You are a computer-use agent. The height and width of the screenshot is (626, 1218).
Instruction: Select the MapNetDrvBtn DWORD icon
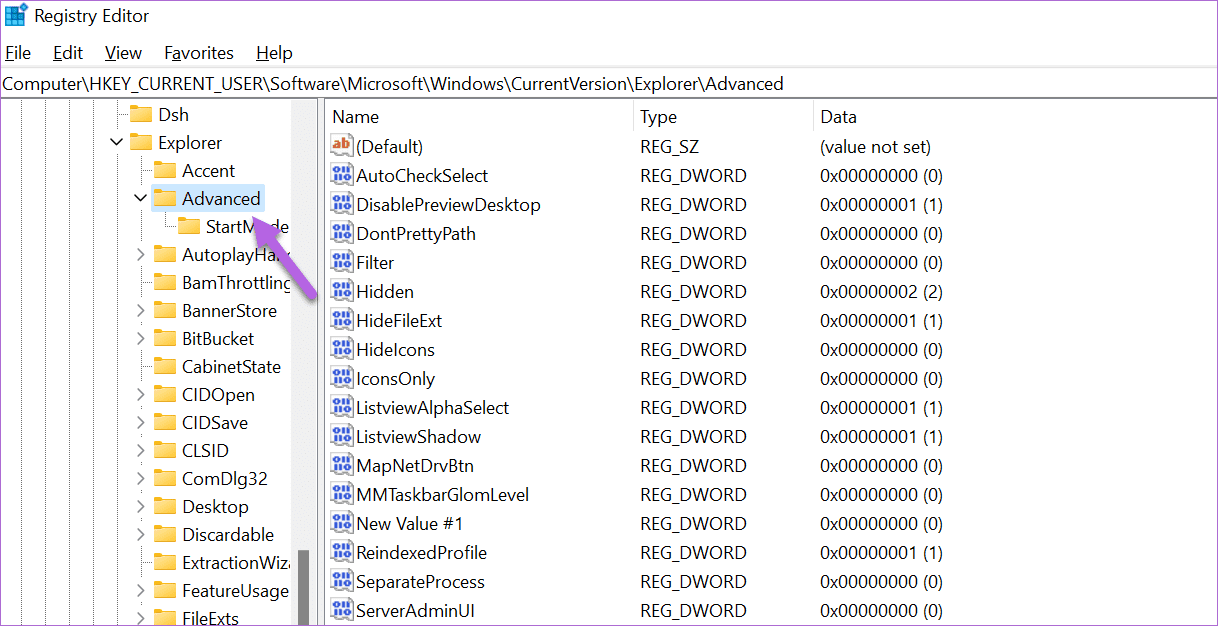(342, 466)
